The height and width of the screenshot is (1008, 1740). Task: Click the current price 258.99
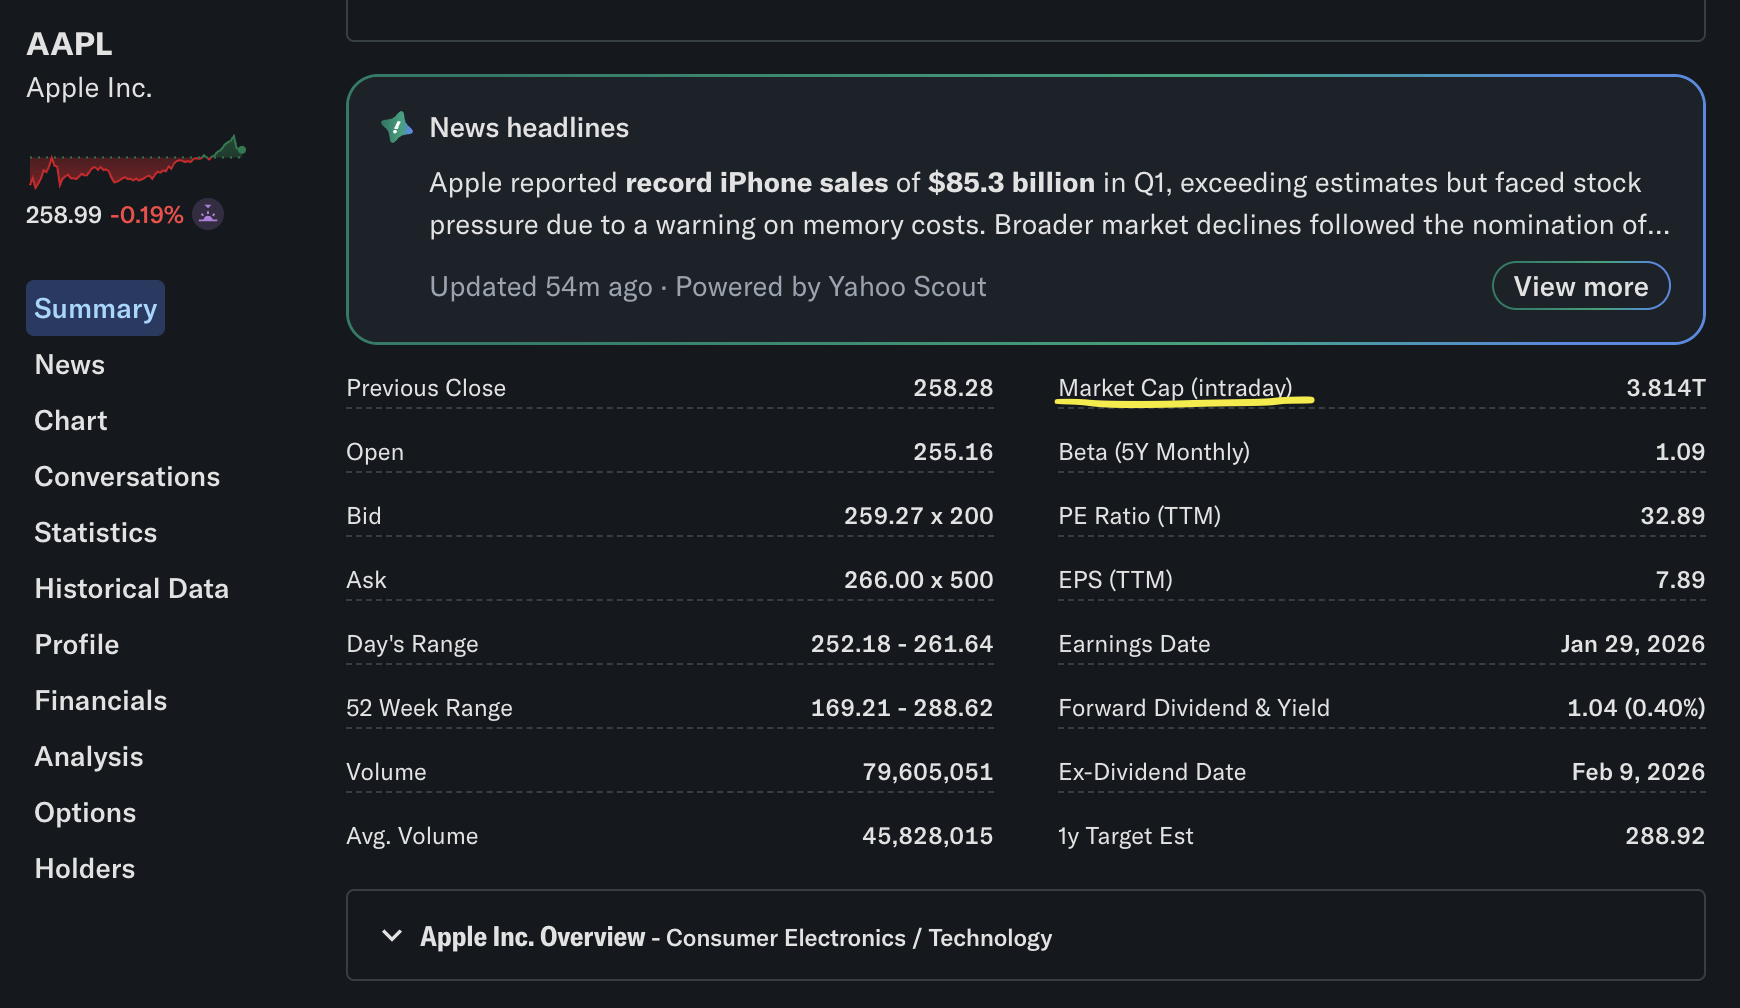pyautogui.click(x=64, y=215)
